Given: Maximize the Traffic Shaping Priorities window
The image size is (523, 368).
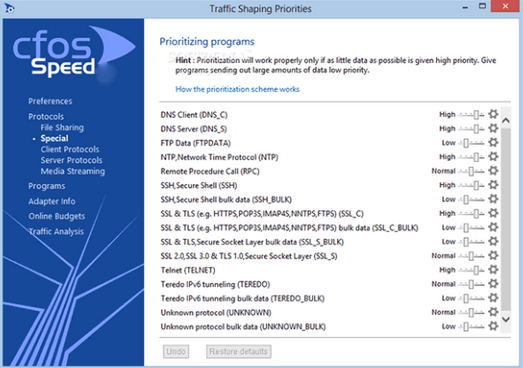Looking at the screenshot, I should click(x=482, y=7).
